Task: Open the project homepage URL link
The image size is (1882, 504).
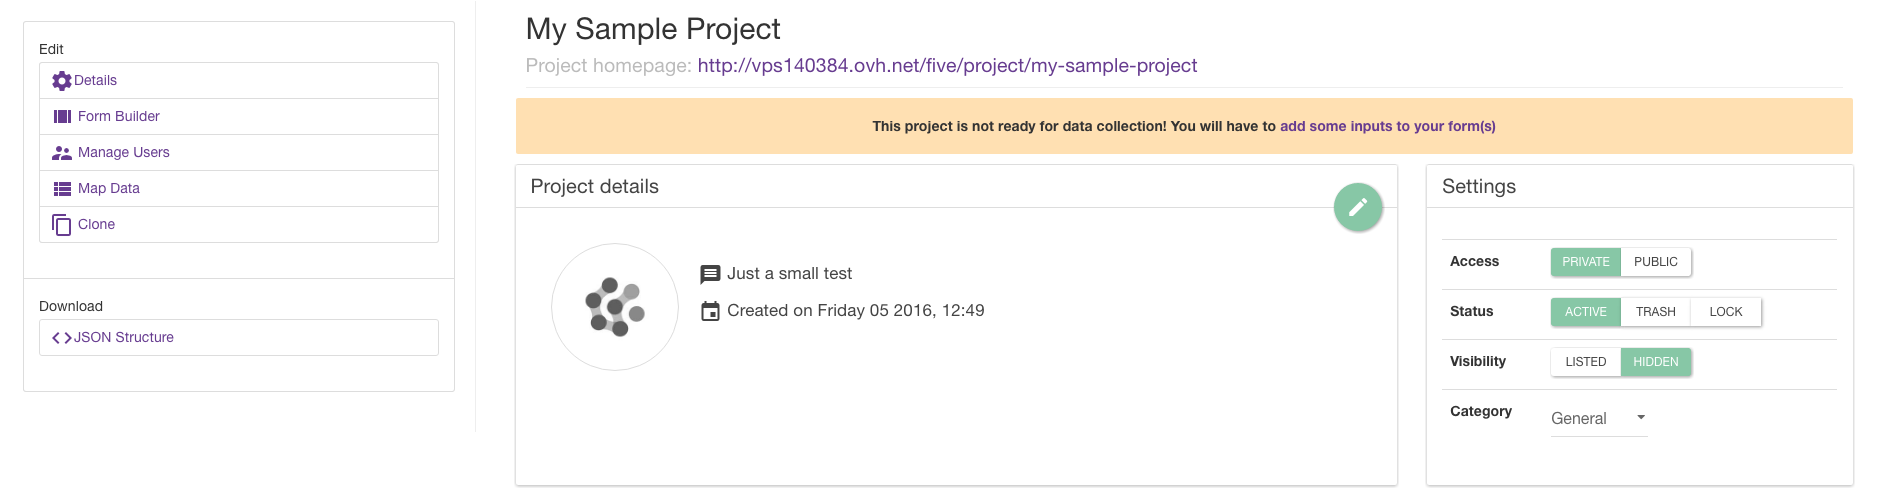Action: click(947, 66)
